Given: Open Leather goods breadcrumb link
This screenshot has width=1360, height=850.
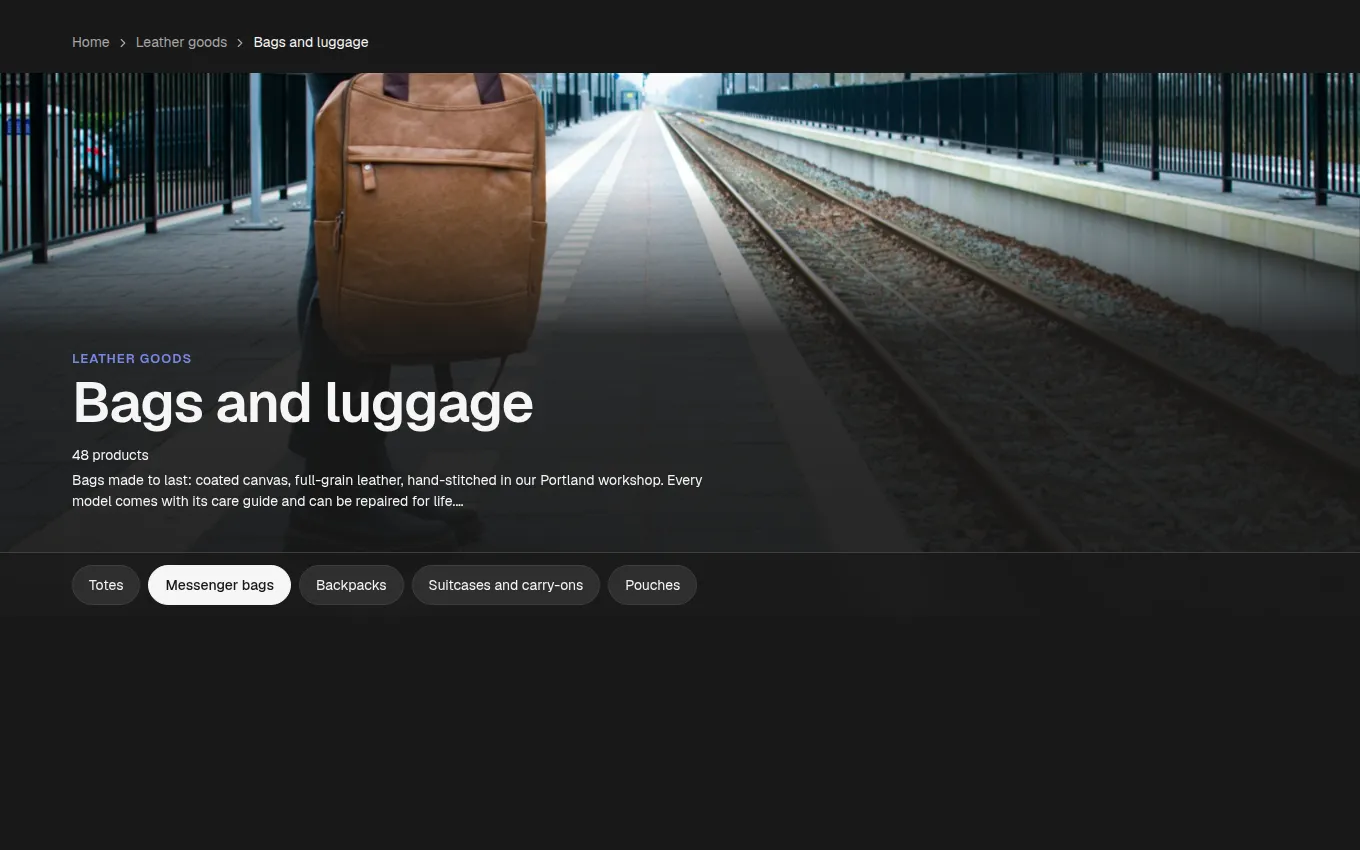Looking at the screenshot, I should (181, 42).
